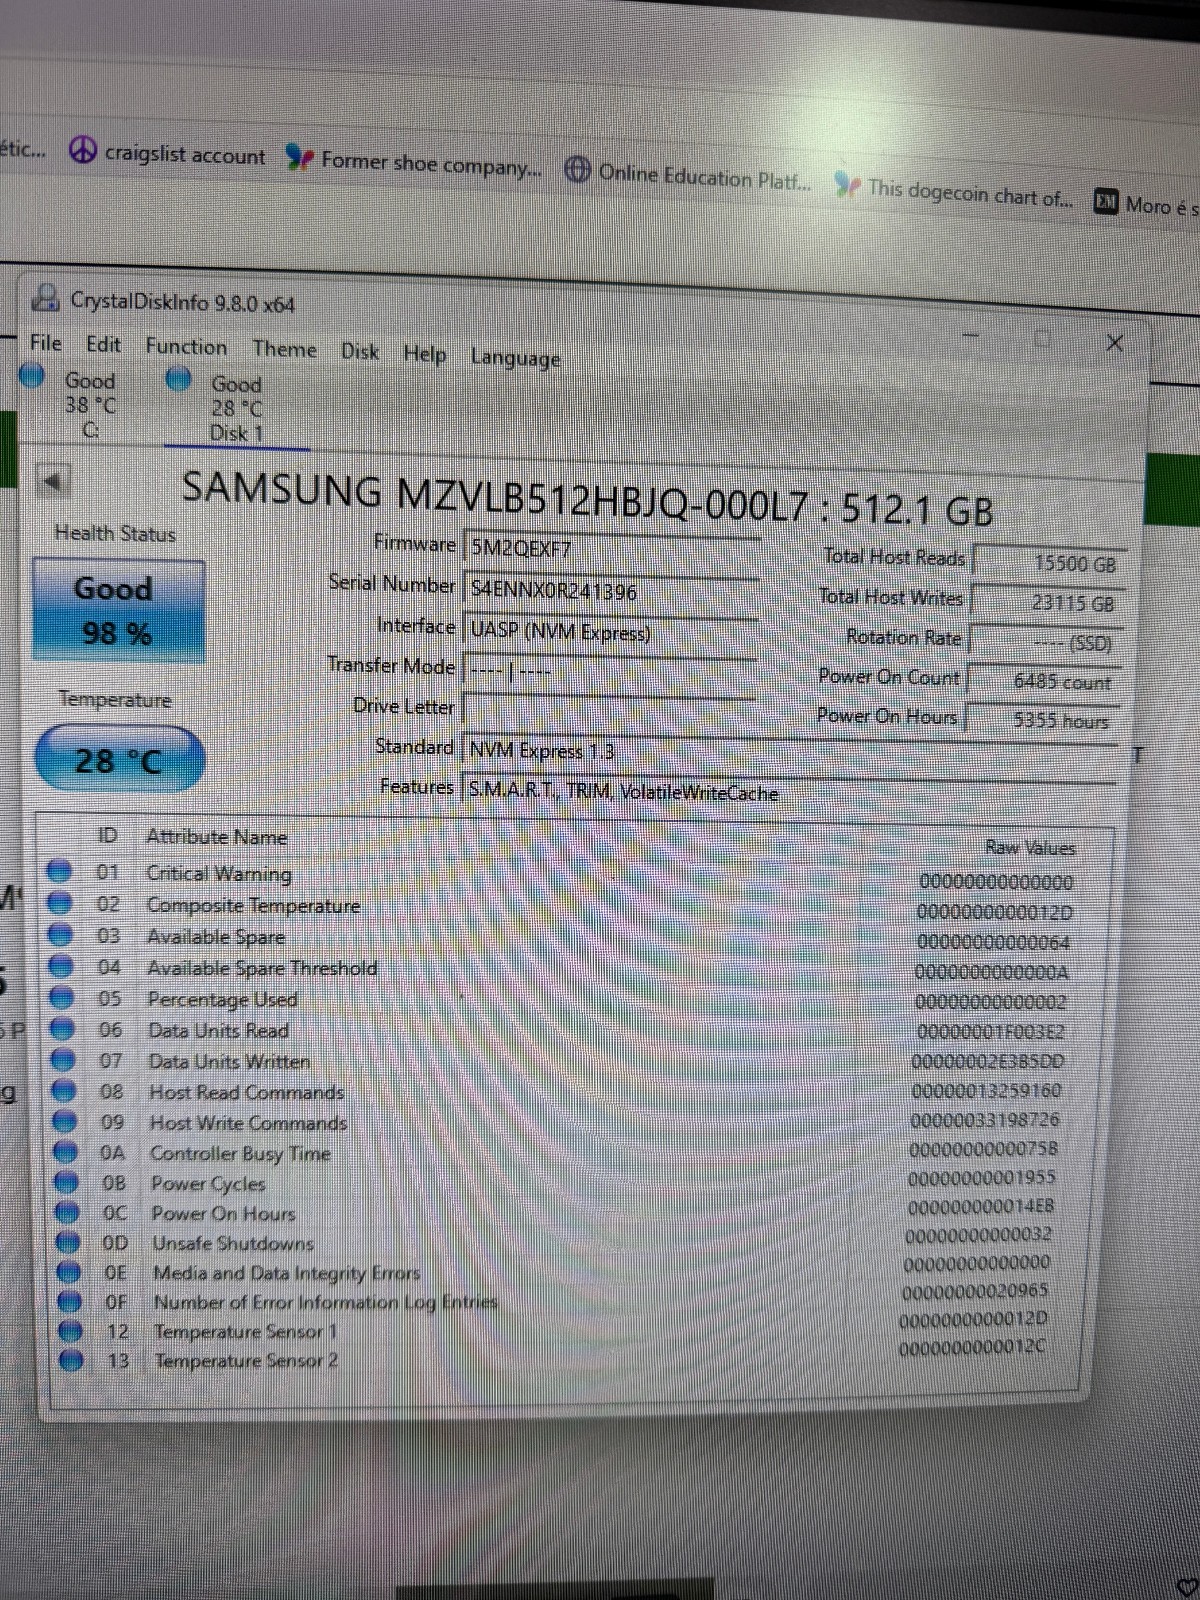This screenshot has width=1200, height=1600.
Task: Click the previous disk arrow button
Action: [52, 481]
